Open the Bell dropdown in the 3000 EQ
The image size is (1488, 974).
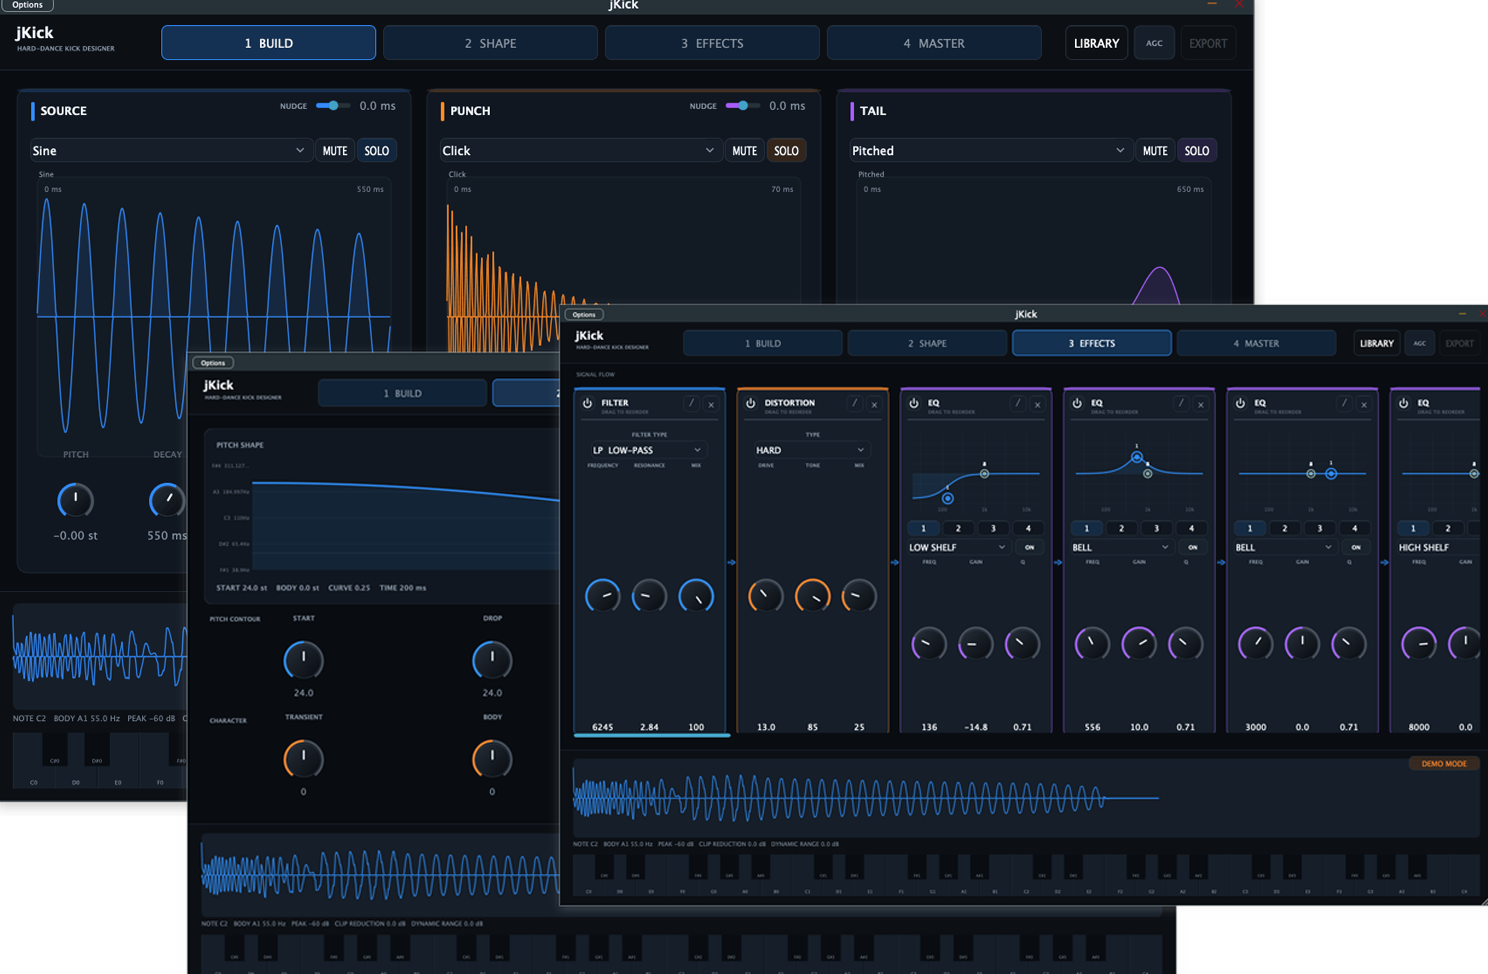tap(1284, 547)
